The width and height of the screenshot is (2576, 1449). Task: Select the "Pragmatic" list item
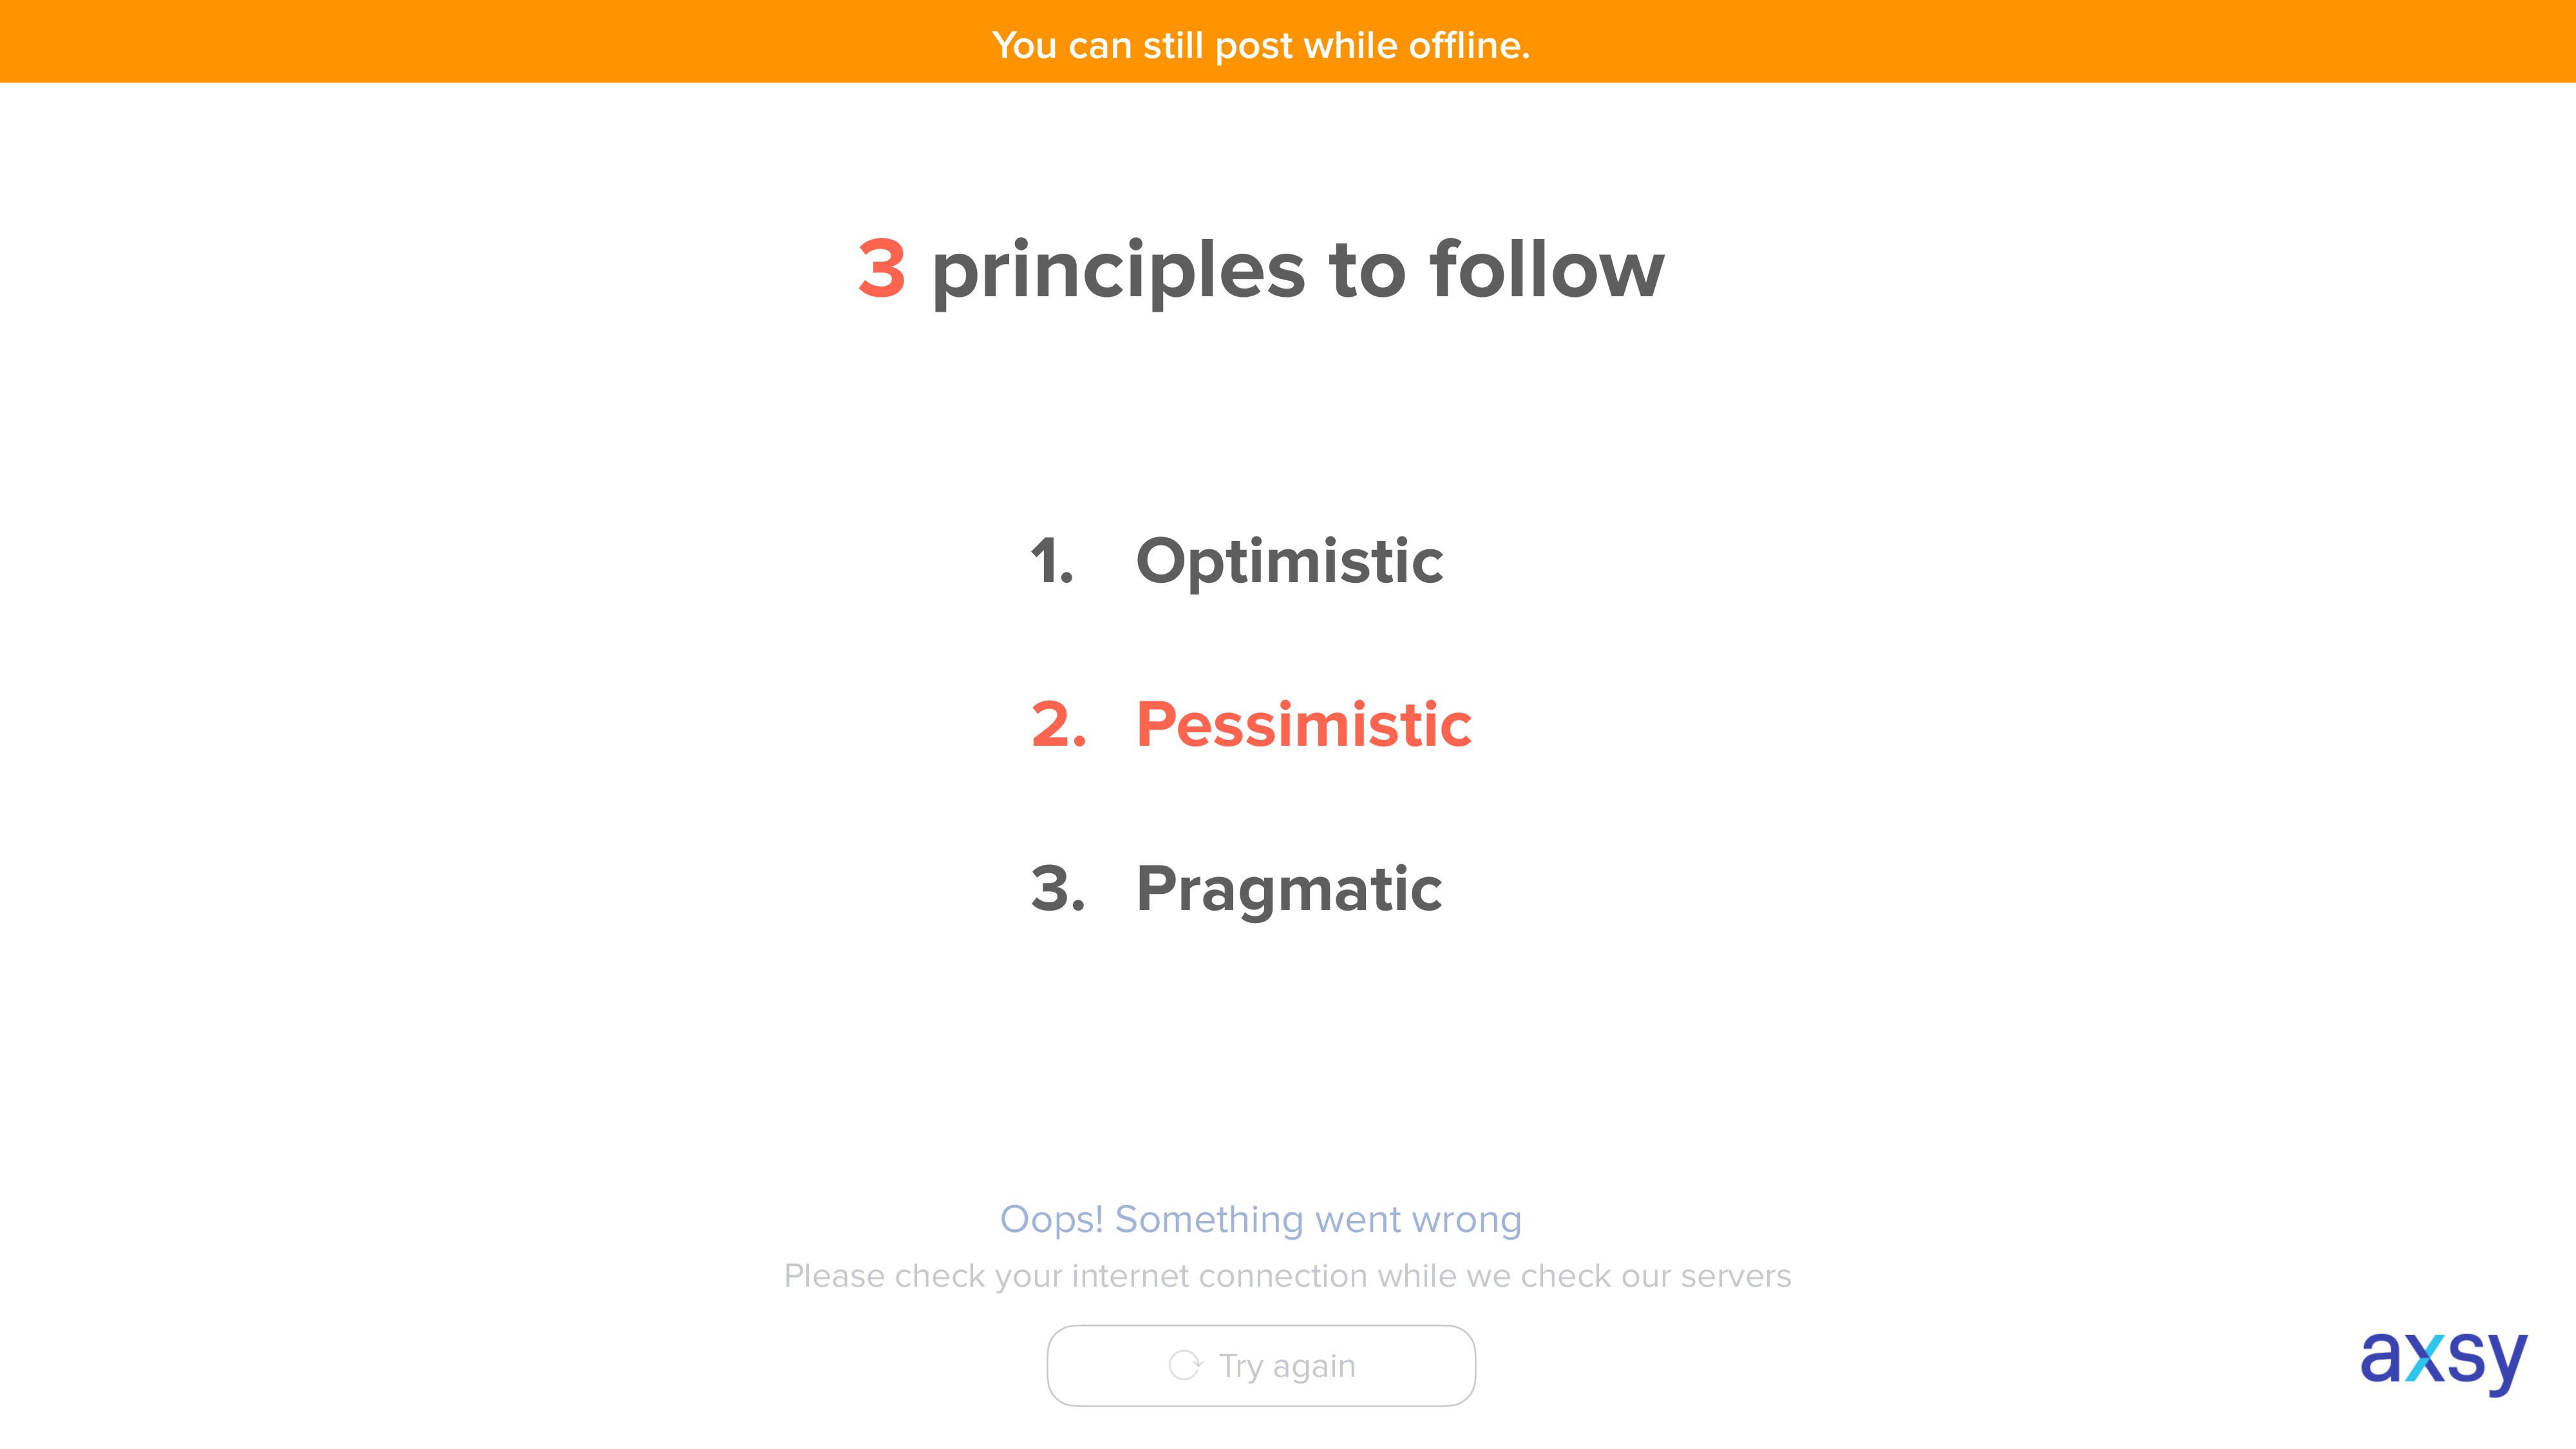coord(1289,890)
